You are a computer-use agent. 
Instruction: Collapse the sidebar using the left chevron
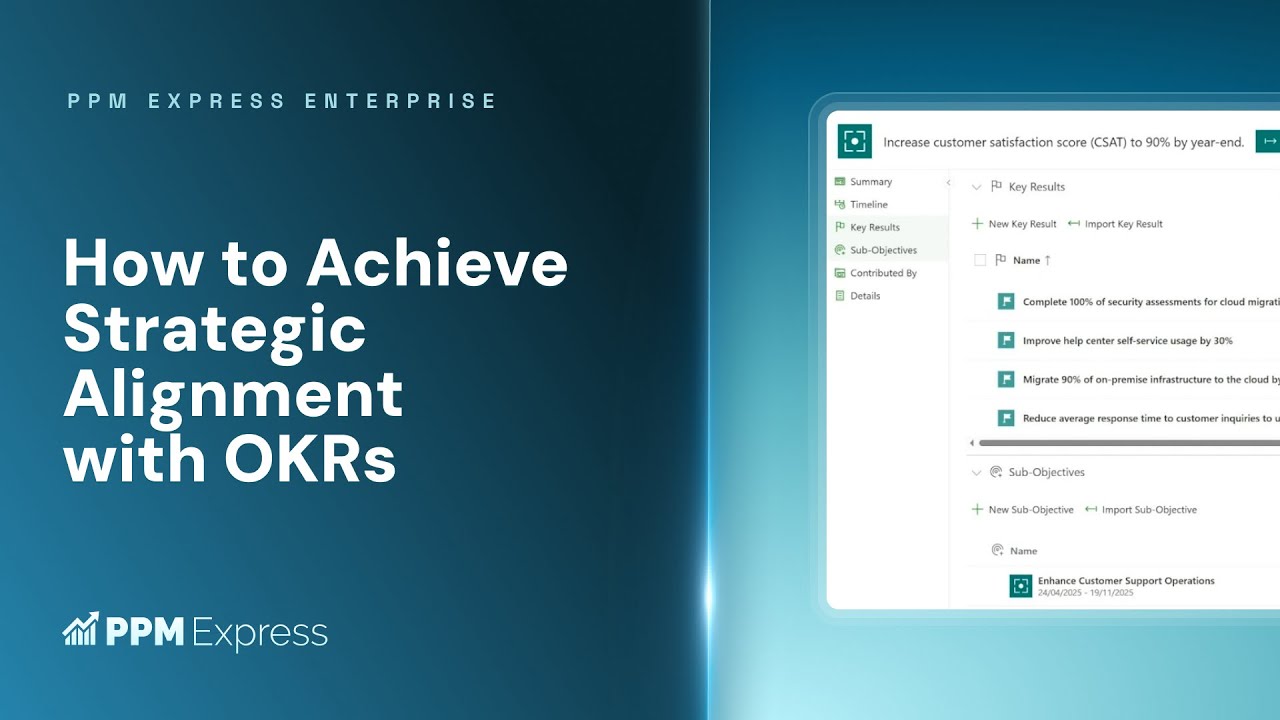(x=948, y=182)
